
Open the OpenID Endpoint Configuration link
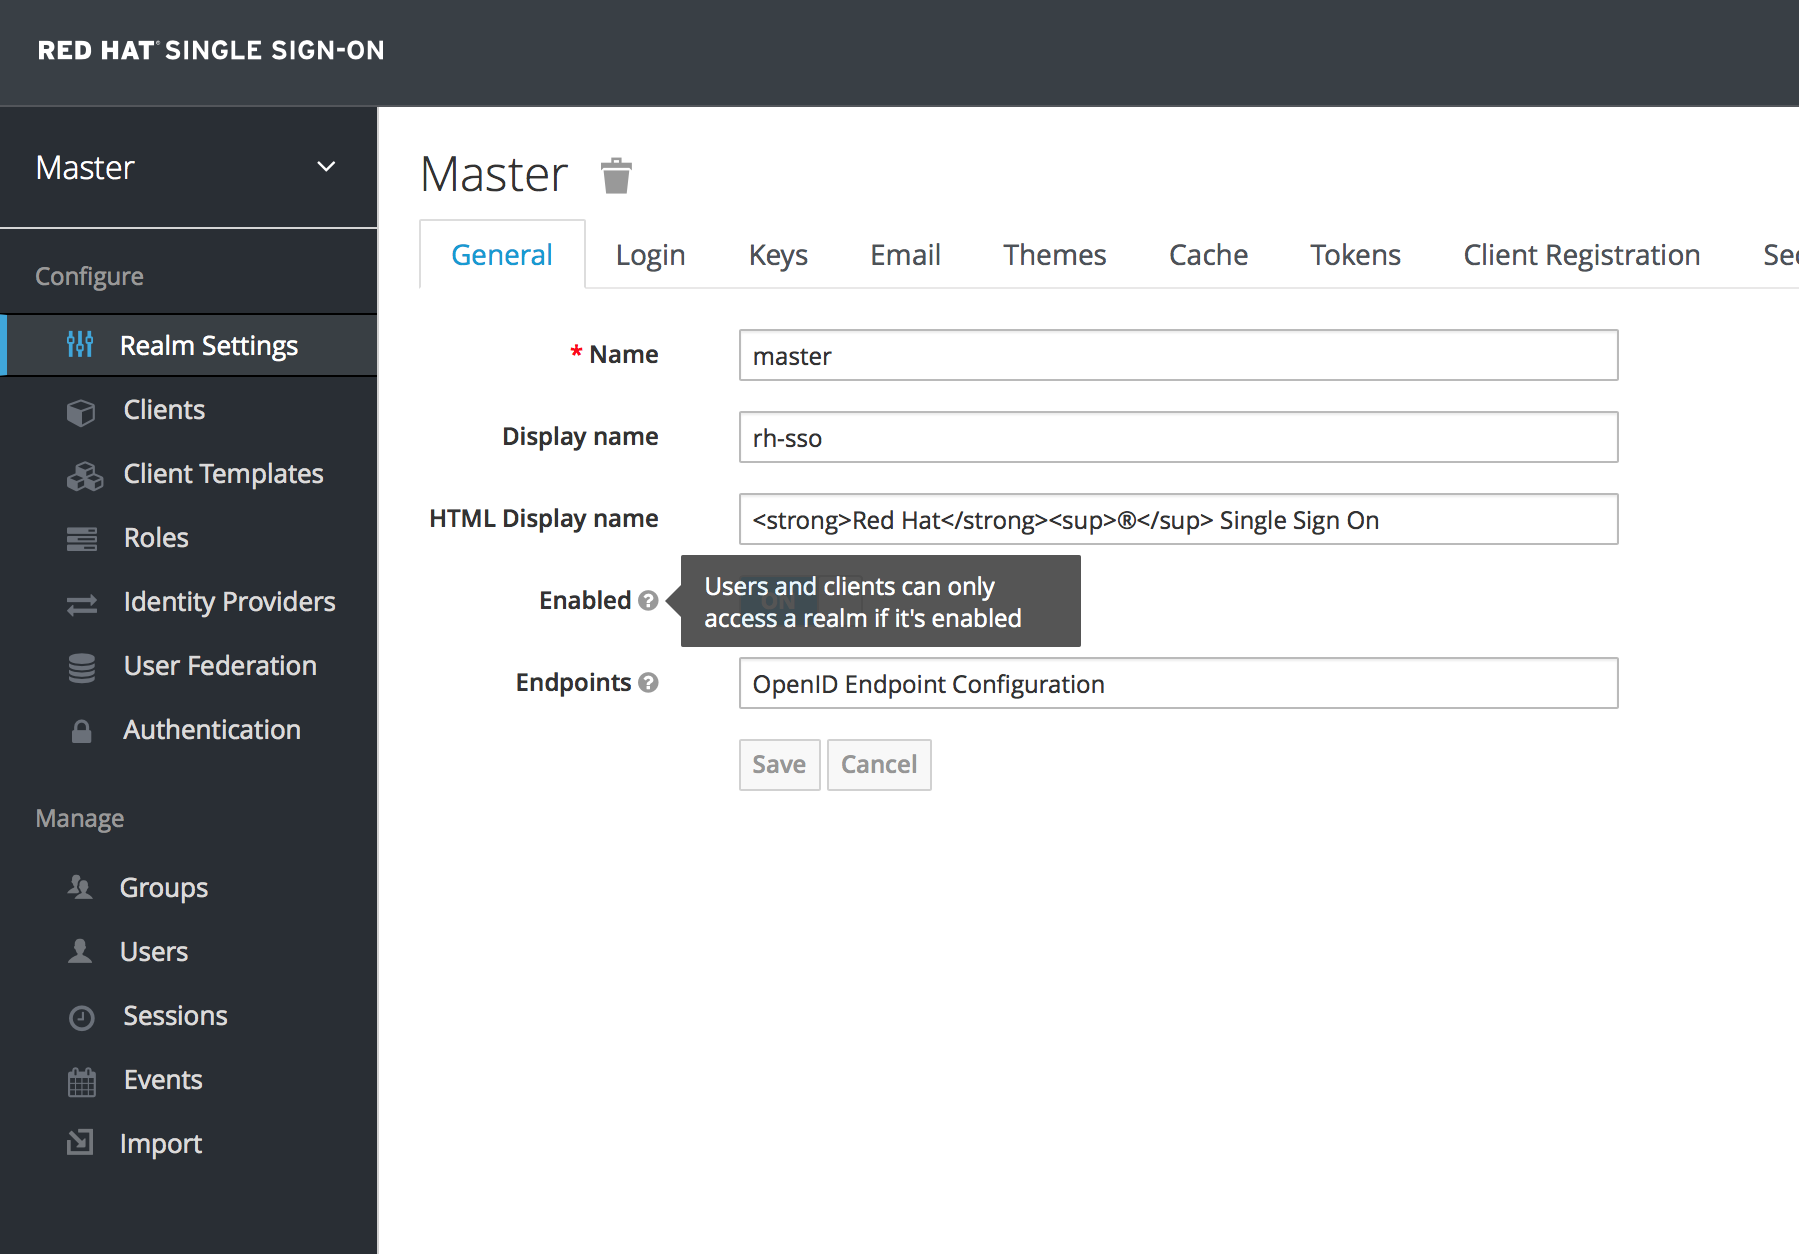click(928, 684)
